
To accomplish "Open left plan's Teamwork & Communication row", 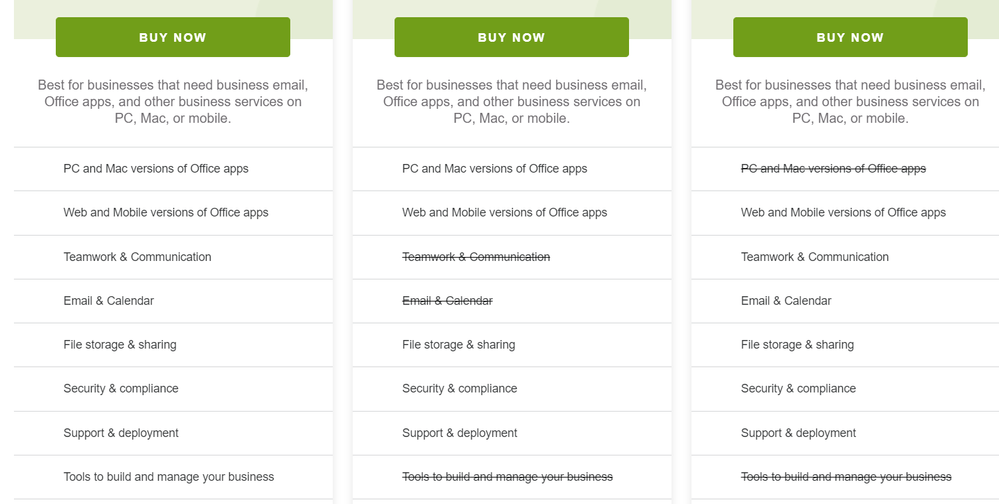I will 137,257.
